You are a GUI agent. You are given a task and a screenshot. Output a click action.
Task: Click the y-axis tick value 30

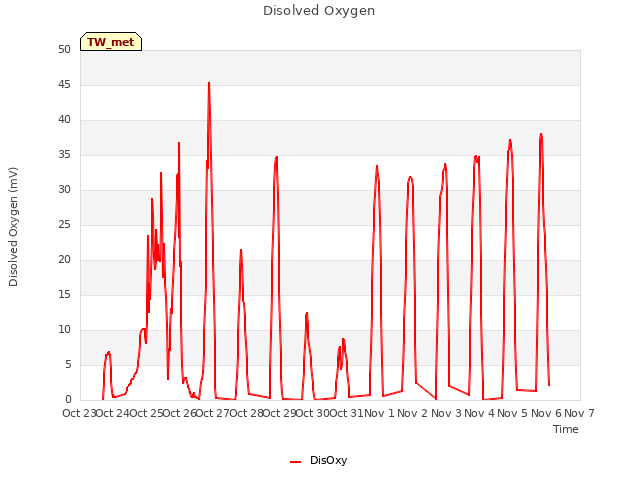pyautogui.click(x=64, y=190)
